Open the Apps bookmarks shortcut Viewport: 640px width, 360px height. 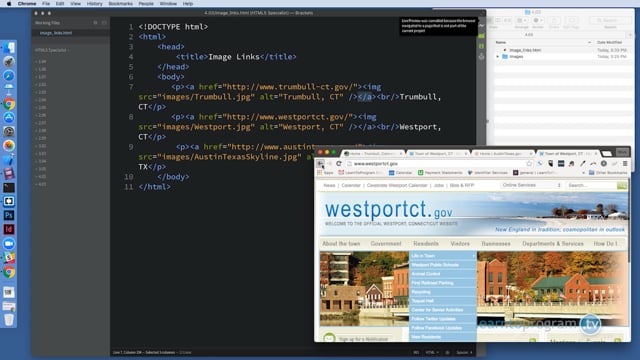tap(325, 173)
